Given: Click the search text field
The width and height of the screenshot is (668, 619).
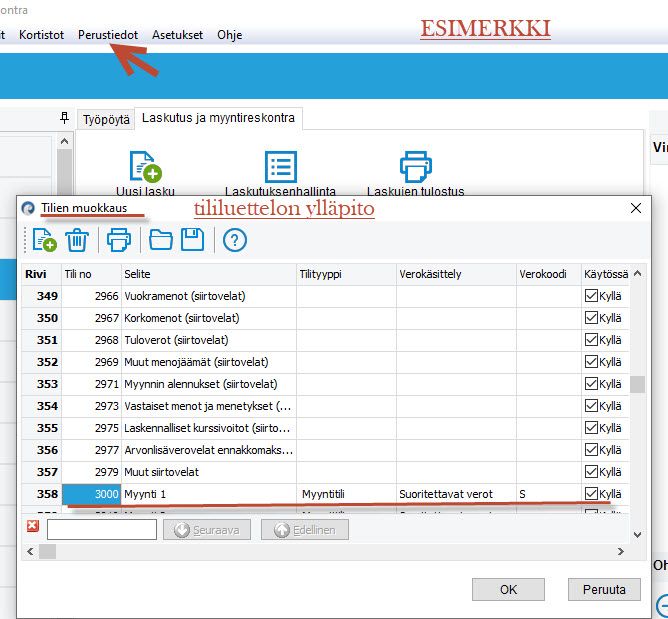Looking at the screenshot, I should tap(102, 530).
